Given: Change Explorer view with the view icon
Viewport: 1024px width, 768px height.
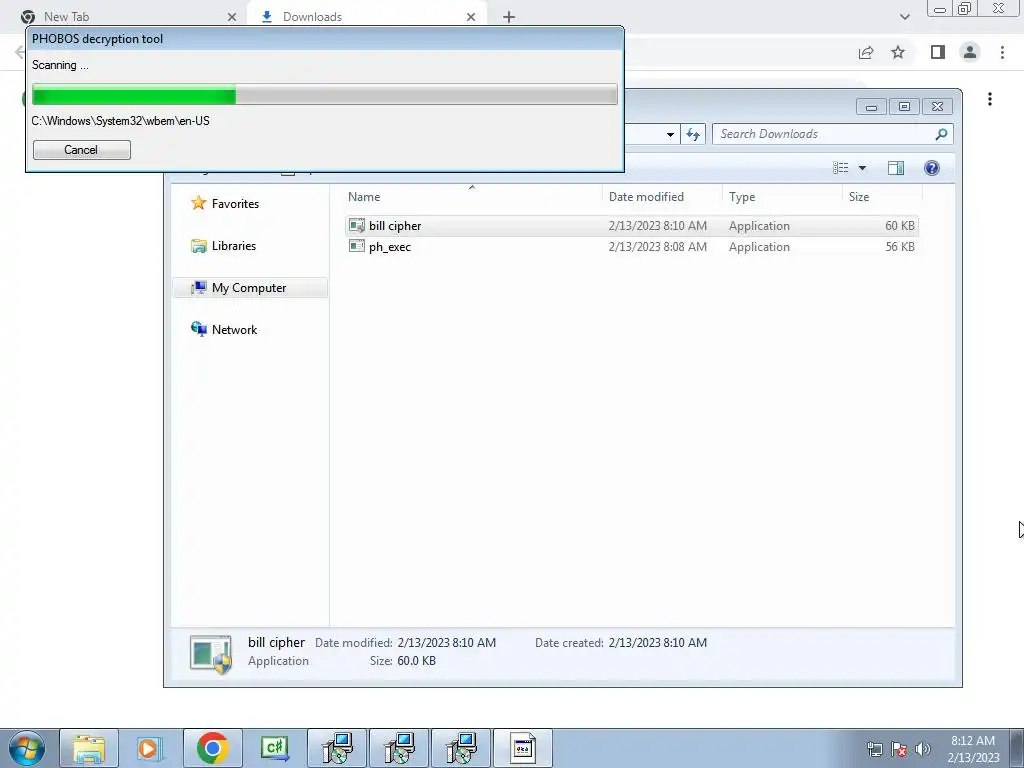Looking at the screenshot, I should coord(840,168).
